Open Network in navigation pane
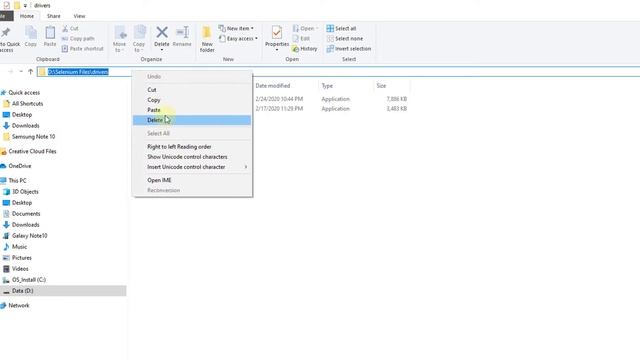Screen dimensions: 640x360 pos(19,305)
